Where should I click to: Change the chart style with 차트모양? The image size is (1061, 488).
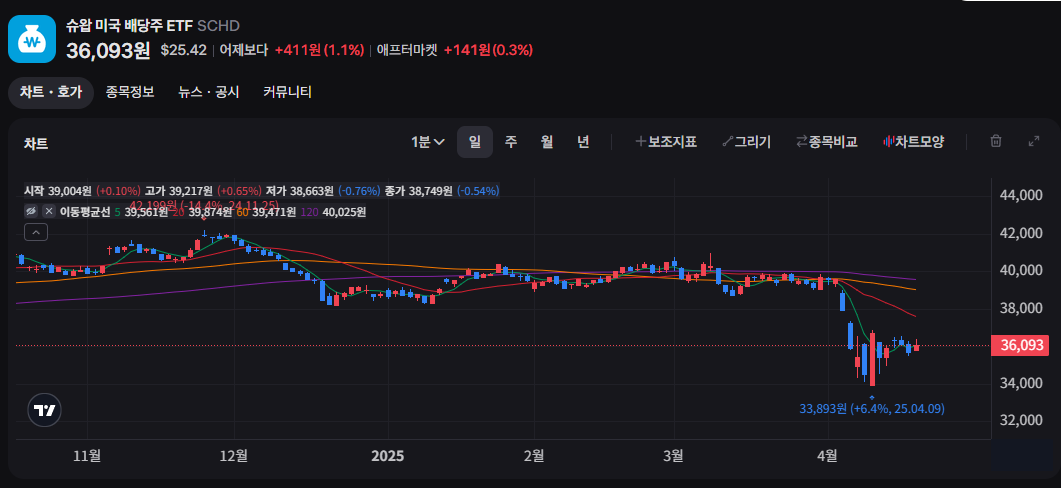click(914, 142)
